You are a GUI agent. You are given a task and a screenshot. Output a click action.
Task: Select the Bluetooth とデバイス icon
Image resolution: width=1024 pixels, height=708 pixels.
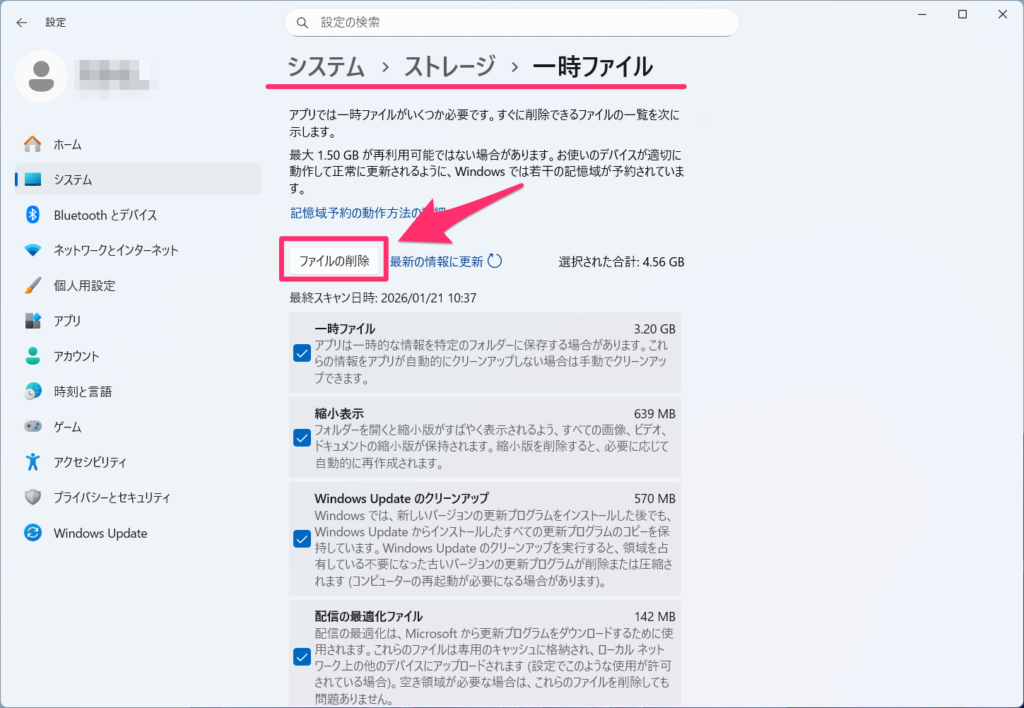tap(33, 215)
